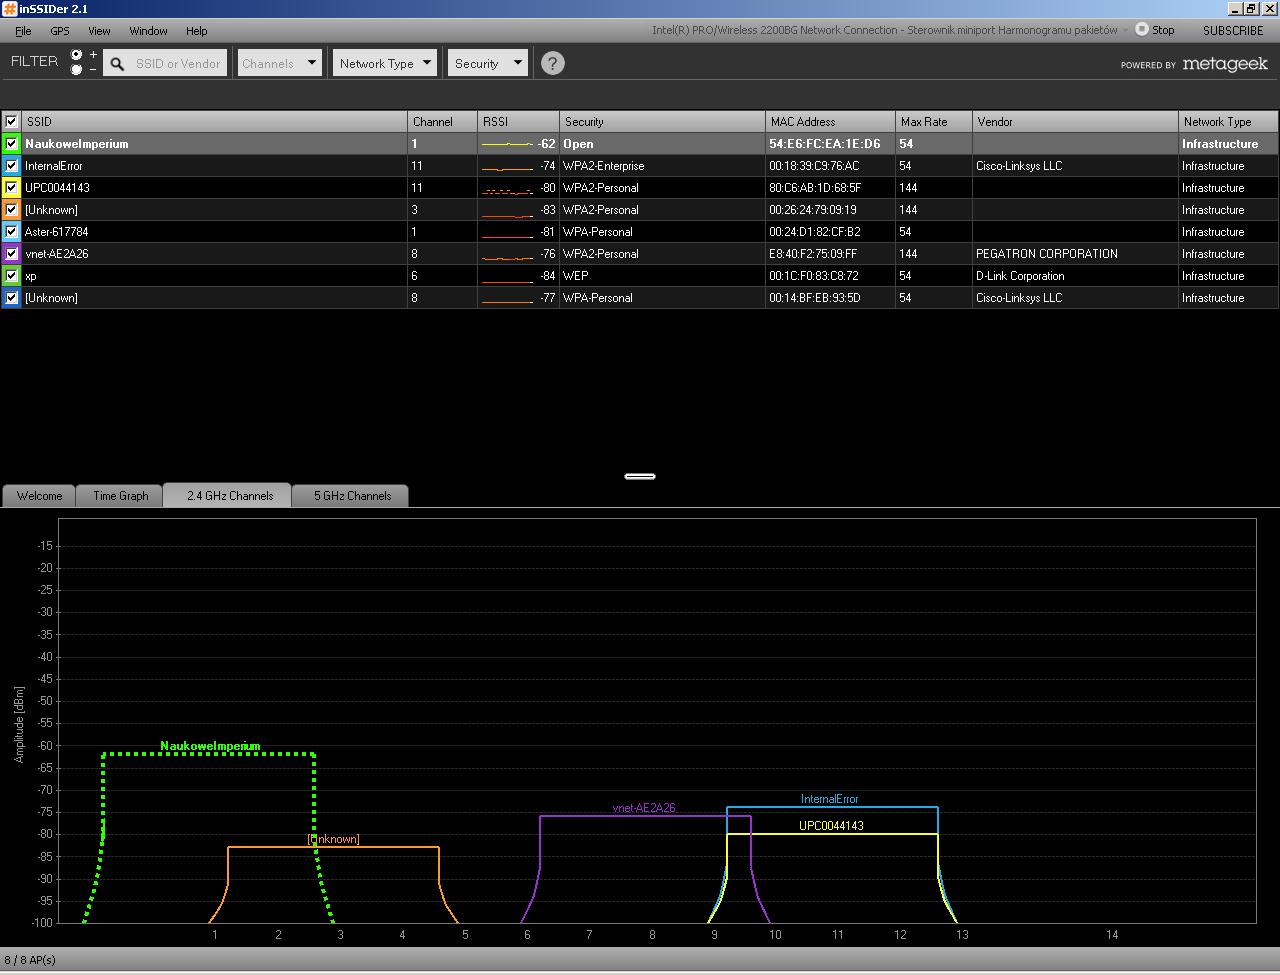Sort by the Max Rate column header
This screenshot has width=1280, height=975.
(x=934, y=122)
